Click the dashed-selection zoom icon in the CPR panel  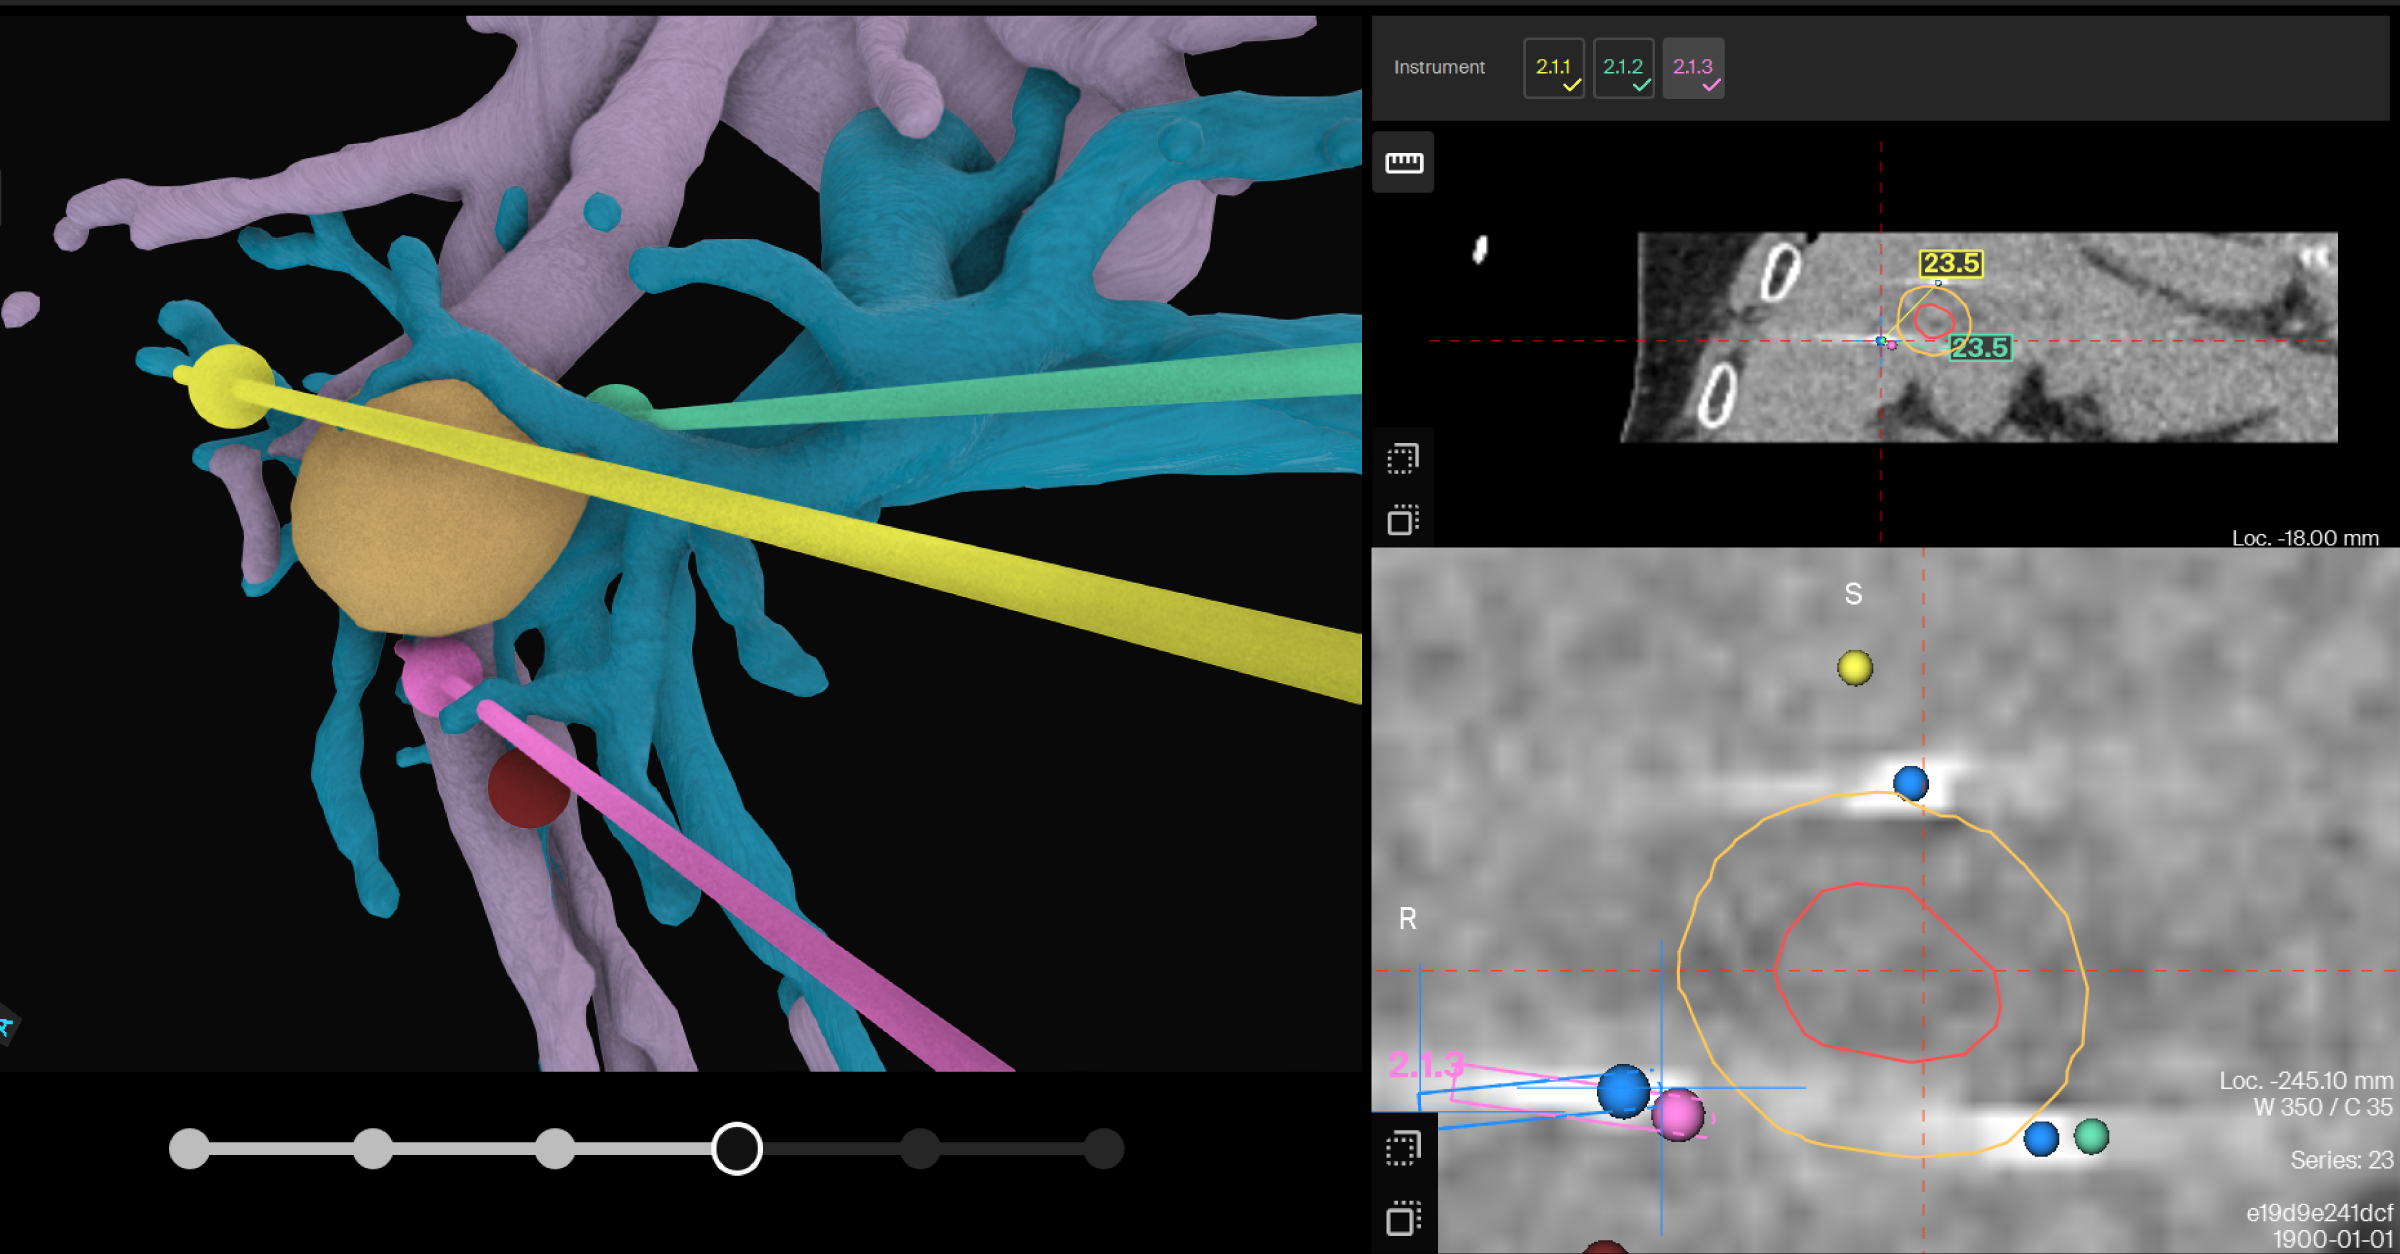1403,457
